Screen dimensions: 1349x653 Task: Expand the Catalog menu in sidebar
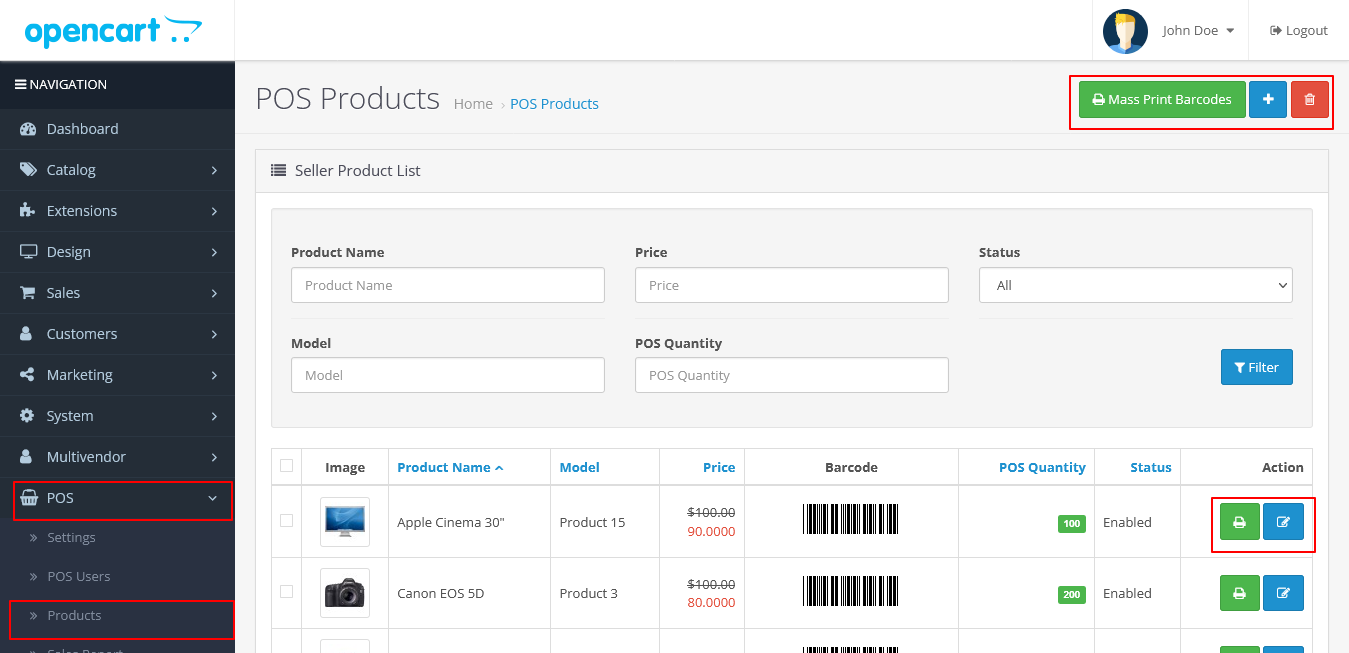tap(118, 170)
